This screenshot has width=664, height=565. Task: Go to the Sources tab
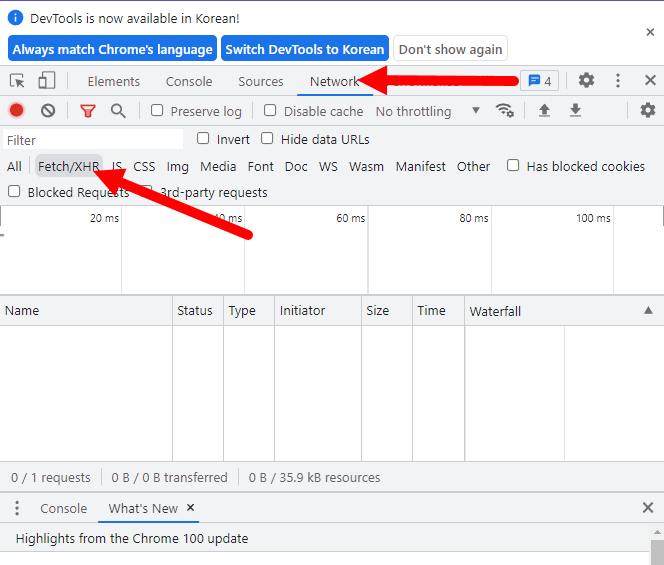coord(260,81)
